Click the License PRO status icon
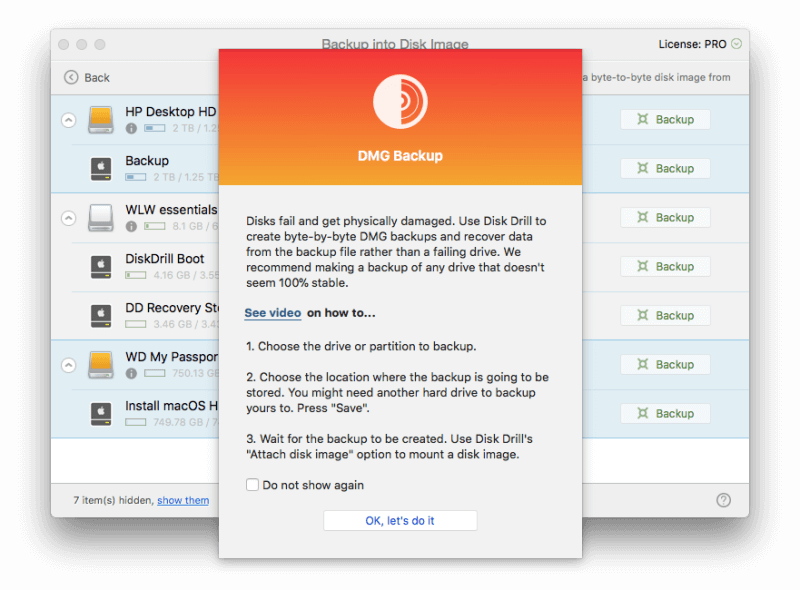The image size is (800, 590). pos(736,44)
